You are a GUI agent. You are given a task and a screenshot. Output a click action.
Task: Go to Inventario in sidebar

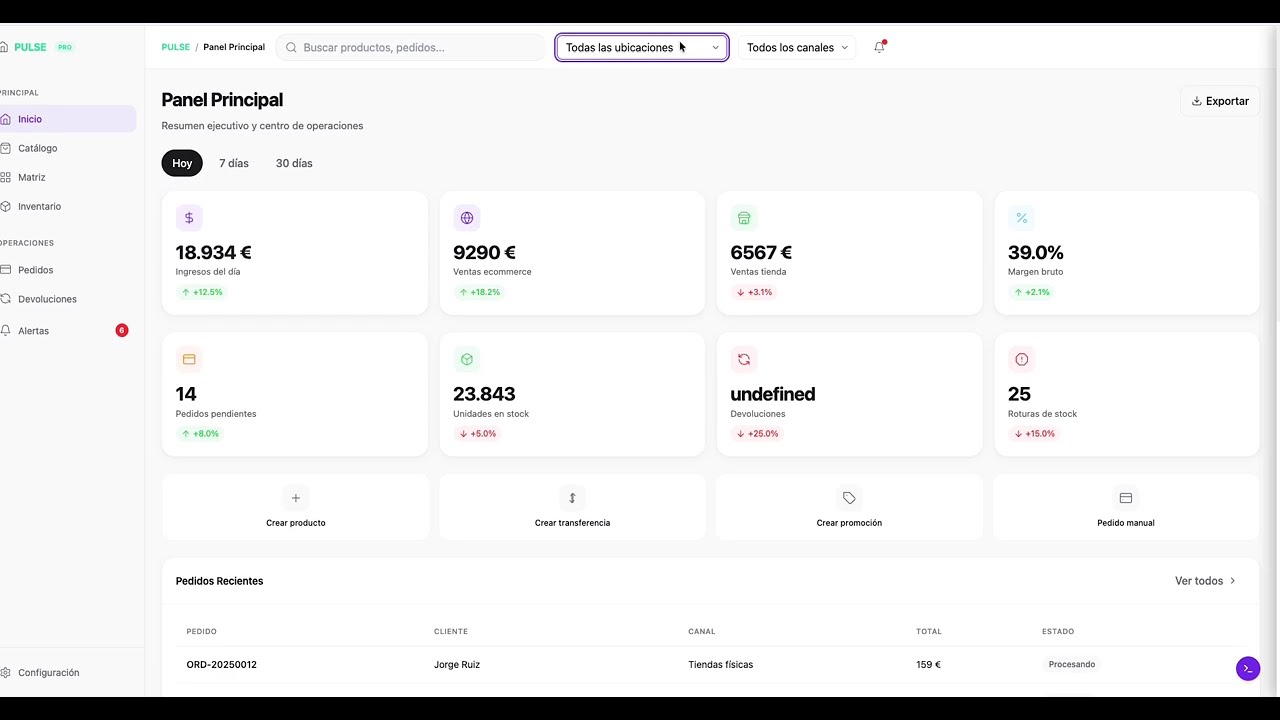40,206
